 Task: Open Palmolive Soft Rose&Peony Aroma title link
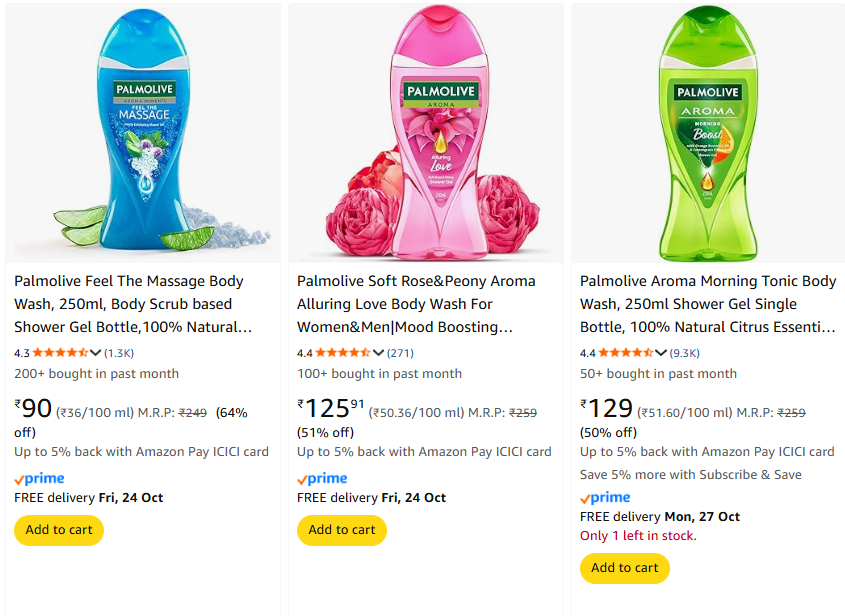pos(416,304)
